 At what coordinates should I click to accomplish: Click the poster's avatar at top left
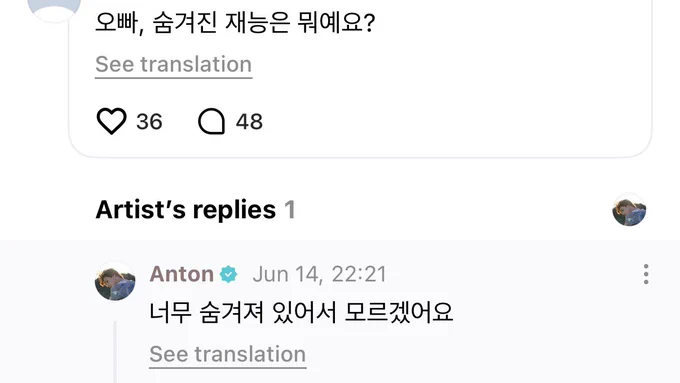pyautogui.click(x=54, y=8)
